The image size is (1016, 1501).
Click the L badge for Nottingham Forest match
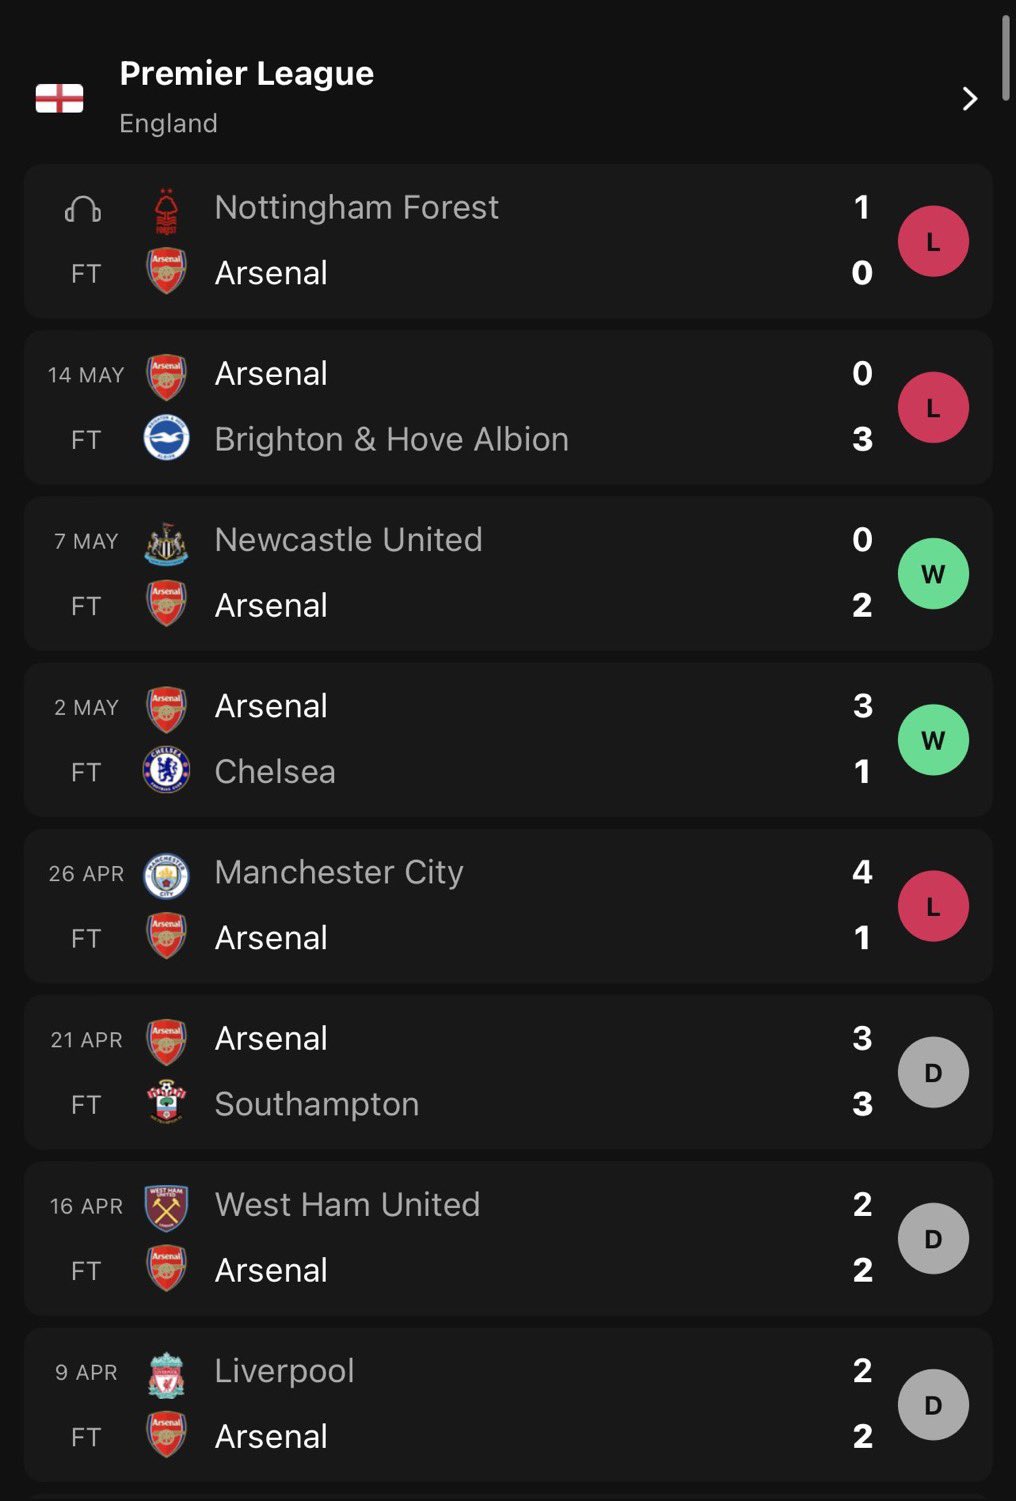click(x=933, y=241)
